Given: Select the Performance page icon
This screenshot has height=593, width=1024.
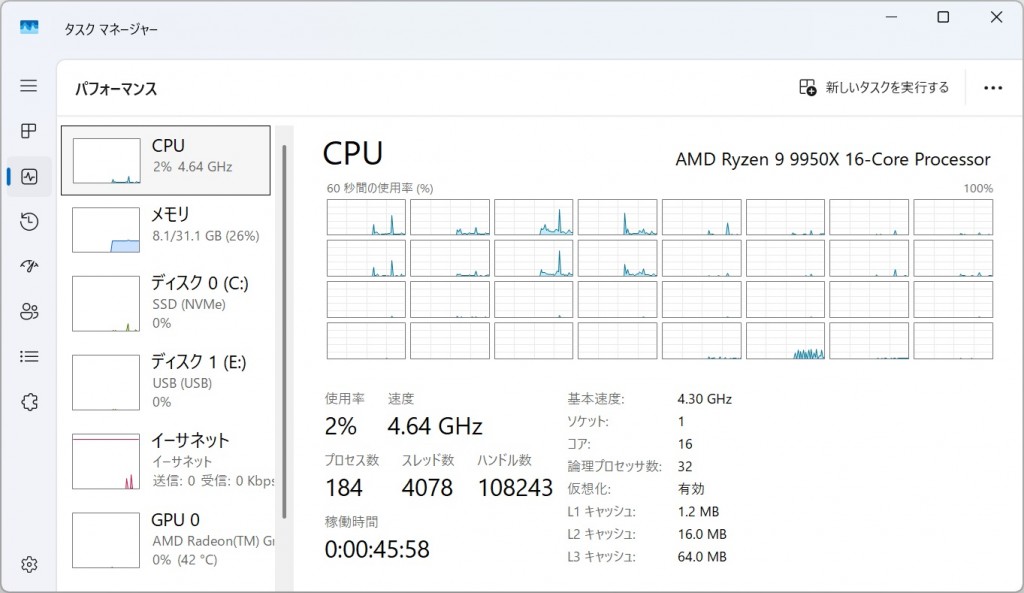Looking at the screenshot, I should (x=28, y=177).
